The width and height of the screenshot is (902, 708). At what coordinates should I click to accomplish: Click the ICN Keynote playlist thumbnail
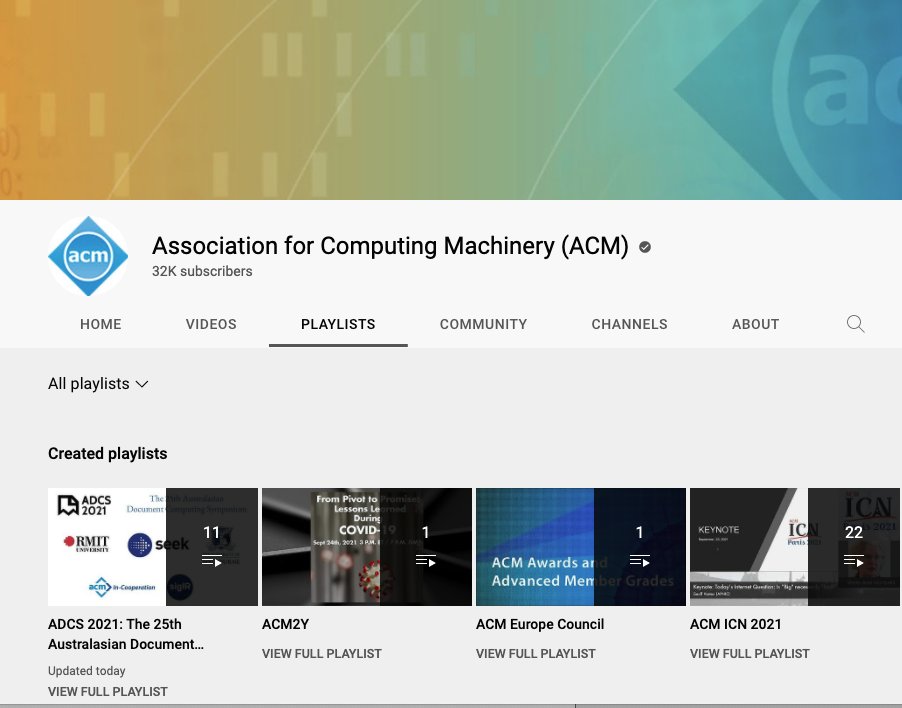pyautogui.click(x=795, y=547)
